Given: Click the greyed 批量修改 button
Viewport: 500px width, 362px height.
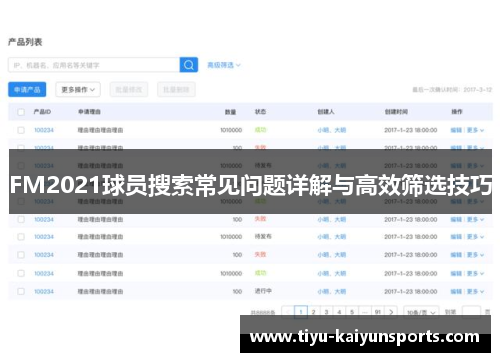Looking at the screenshot, I should 129,90.
